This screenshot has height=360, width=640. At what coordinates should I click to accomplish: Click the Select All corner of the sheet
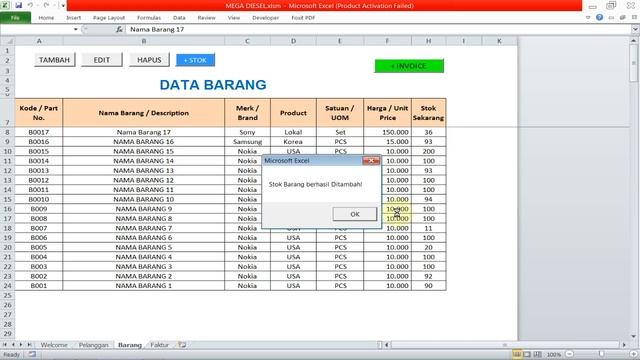click(8, 41)
